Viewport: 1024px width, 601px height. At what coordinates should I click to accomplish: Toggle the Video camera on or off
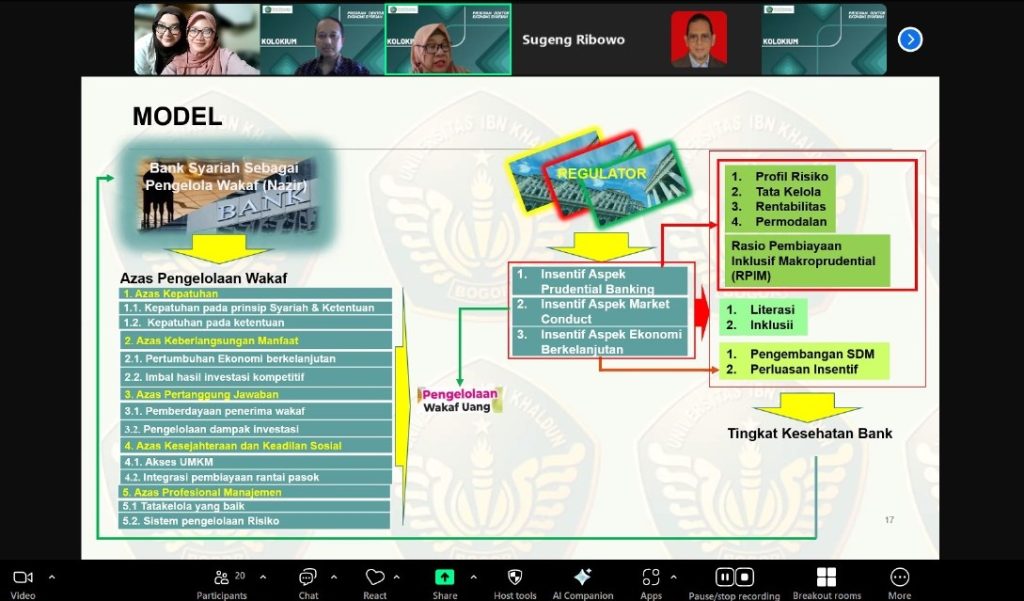point(23,578)
